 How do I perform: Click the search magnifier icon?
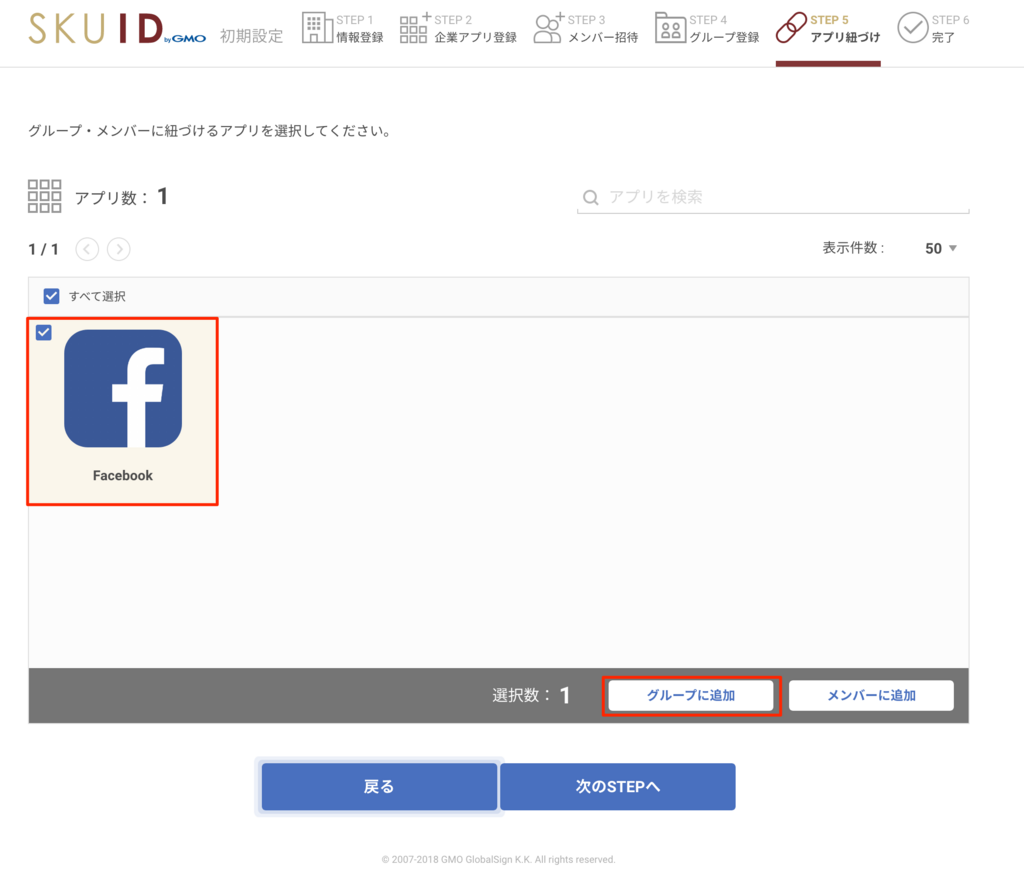(x=590, y=197)
